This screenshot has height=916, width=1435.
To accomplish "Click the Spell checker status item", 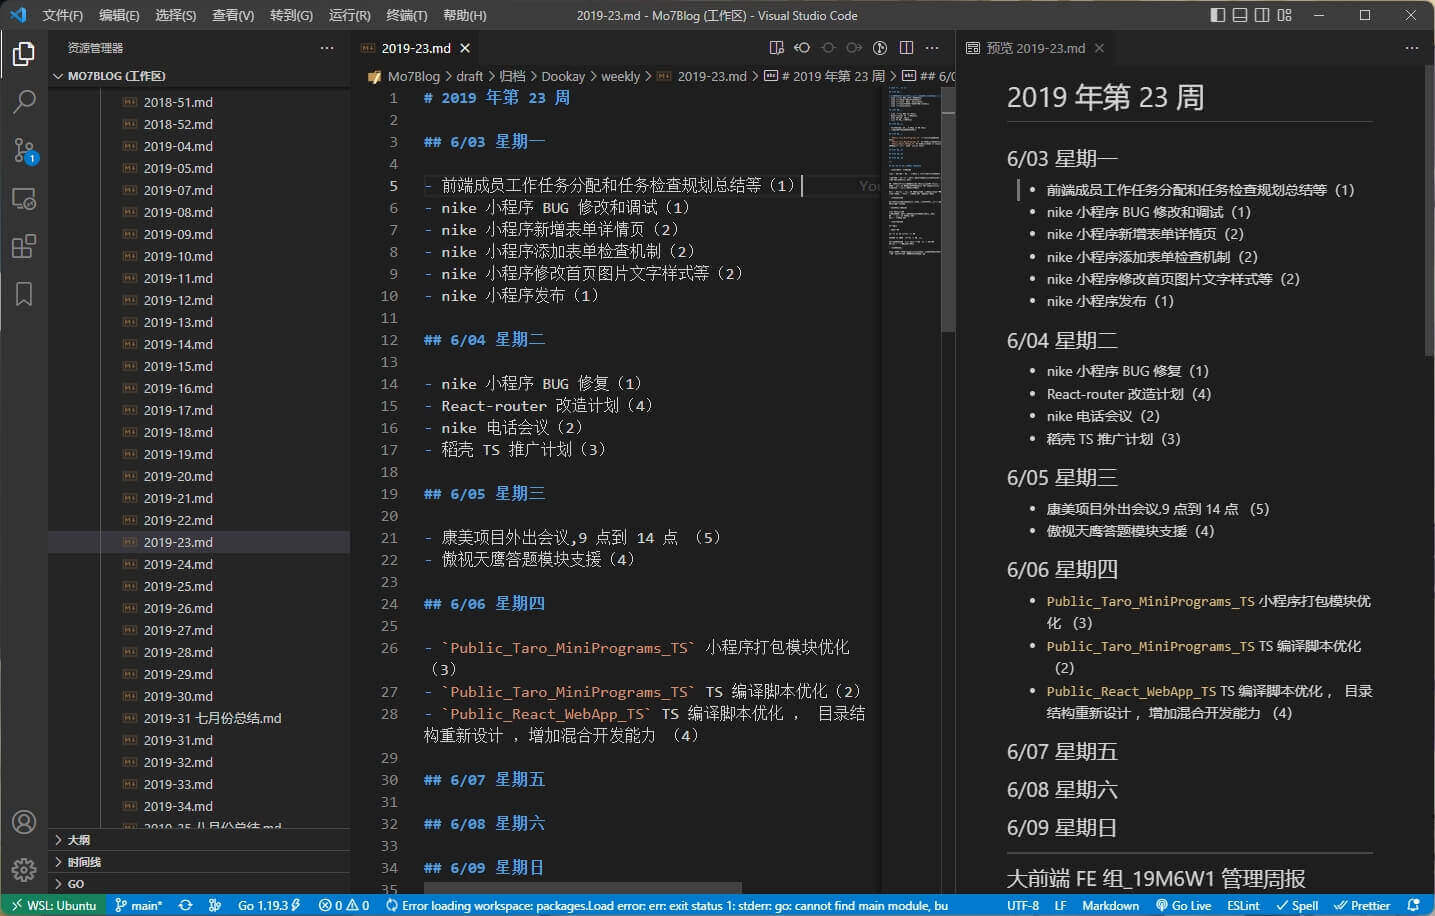I will tap(1297, 905).
